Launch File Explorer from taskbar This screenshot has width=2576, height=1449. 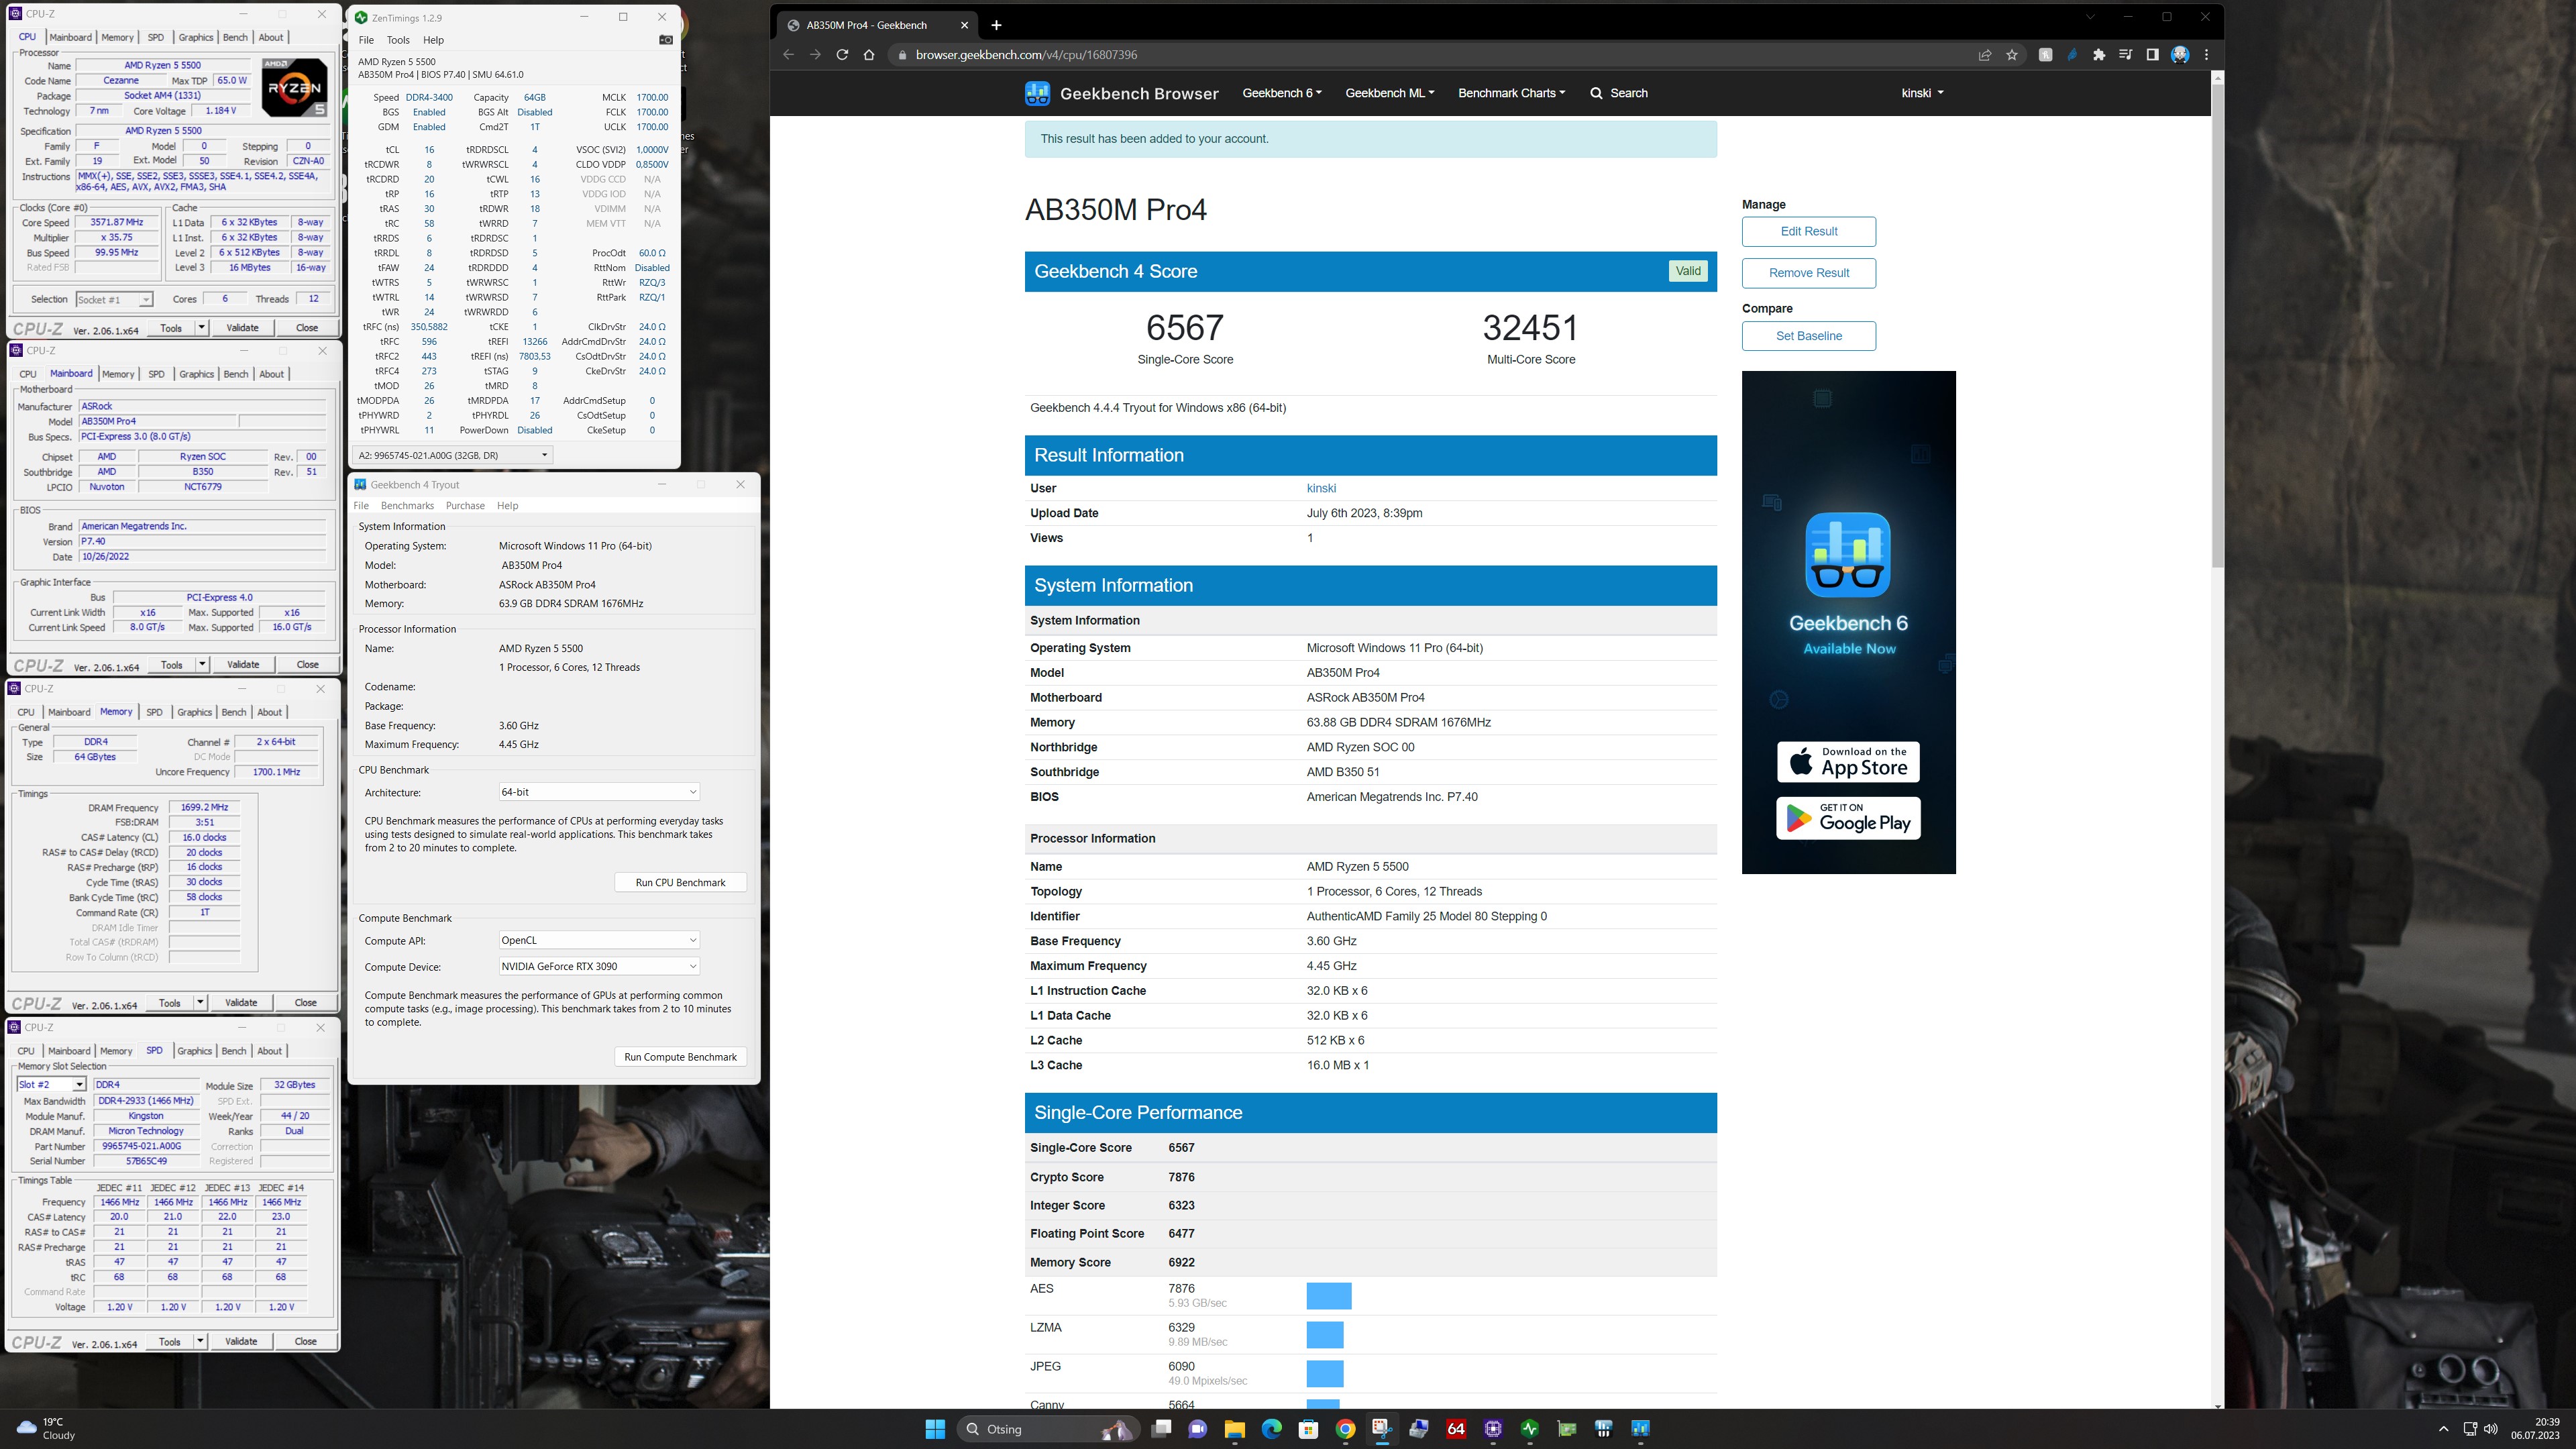click(x=1235, y=1429)
